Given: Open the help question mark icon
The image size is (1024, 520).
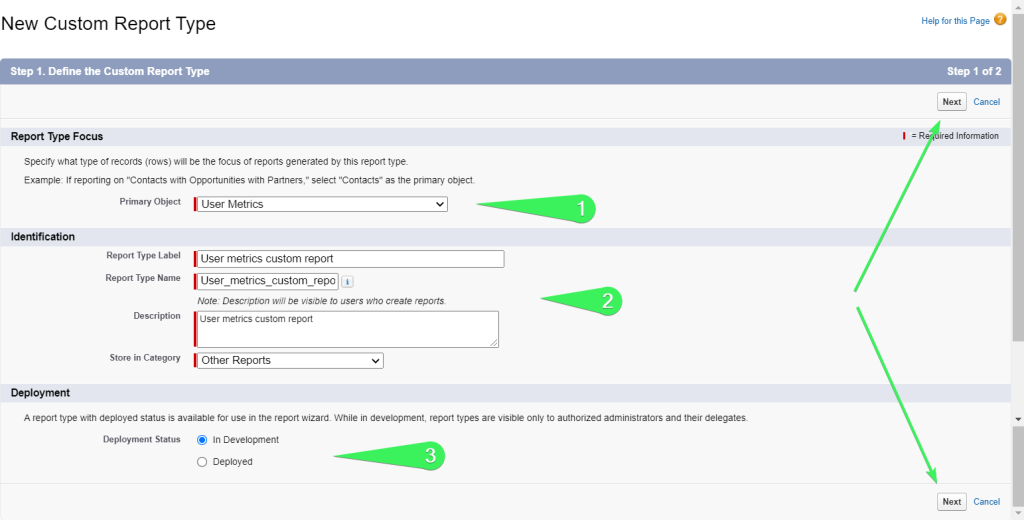Looking at the screenshot, I should 1000,20.
